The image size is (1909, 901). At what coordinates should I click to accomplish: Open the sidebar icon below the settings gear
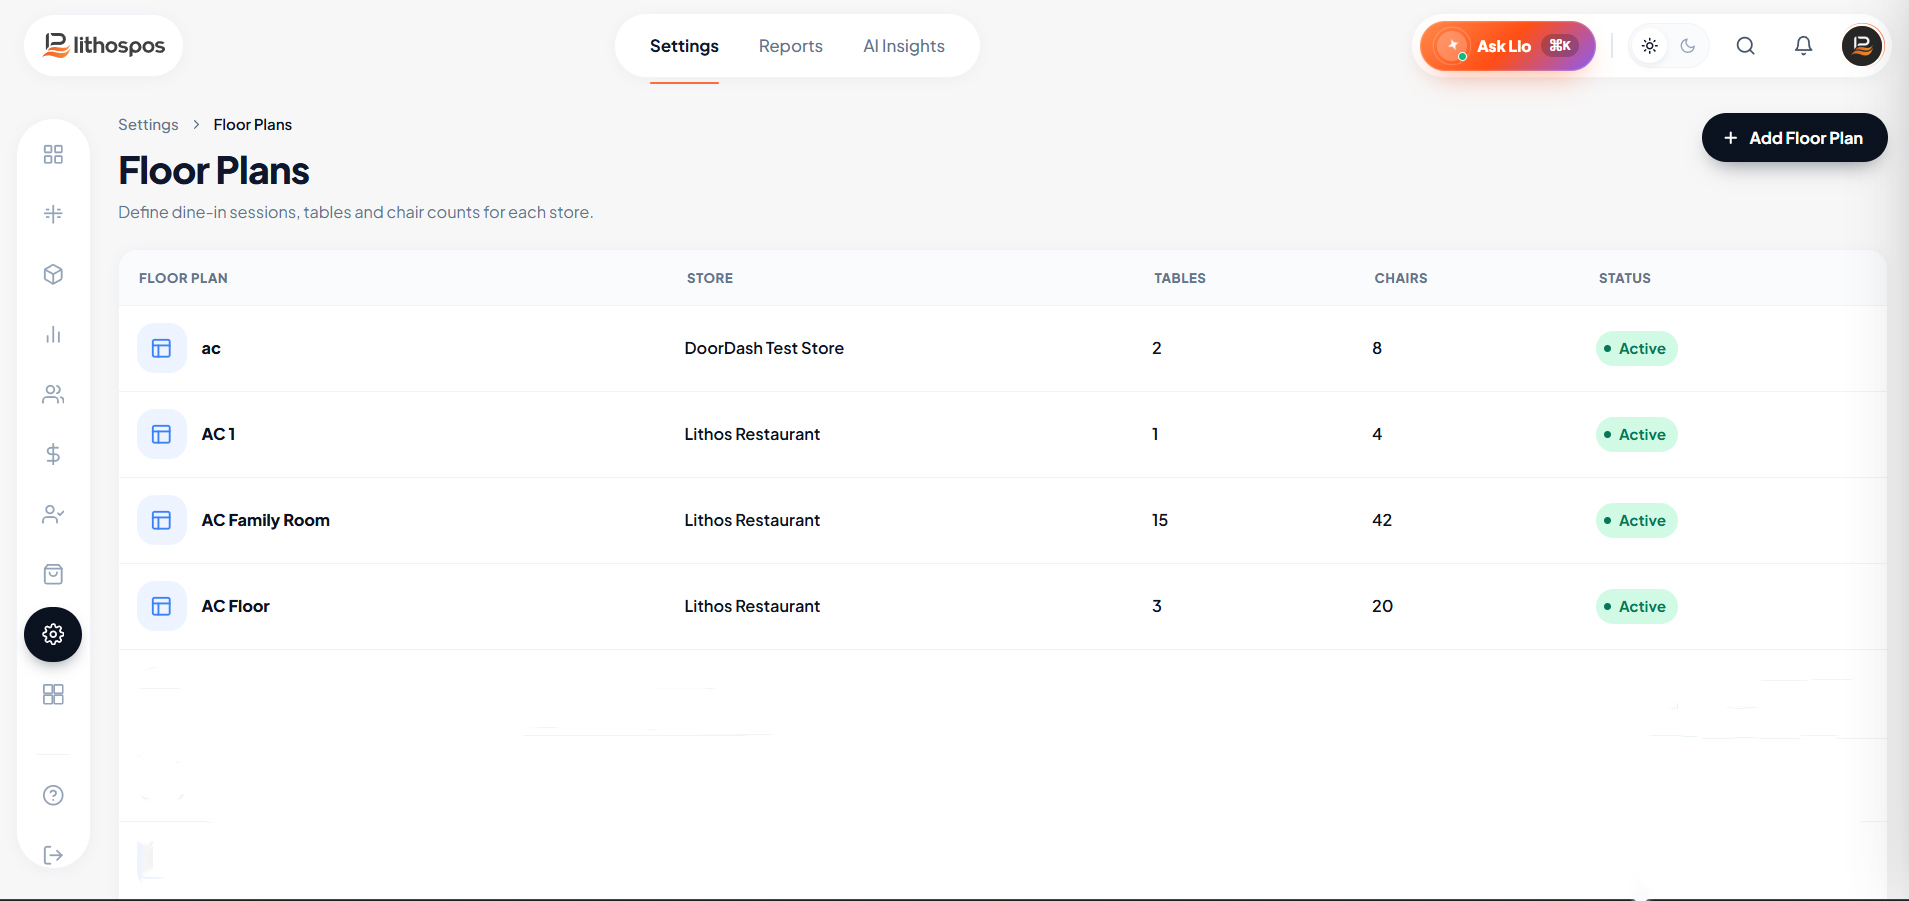53,694
